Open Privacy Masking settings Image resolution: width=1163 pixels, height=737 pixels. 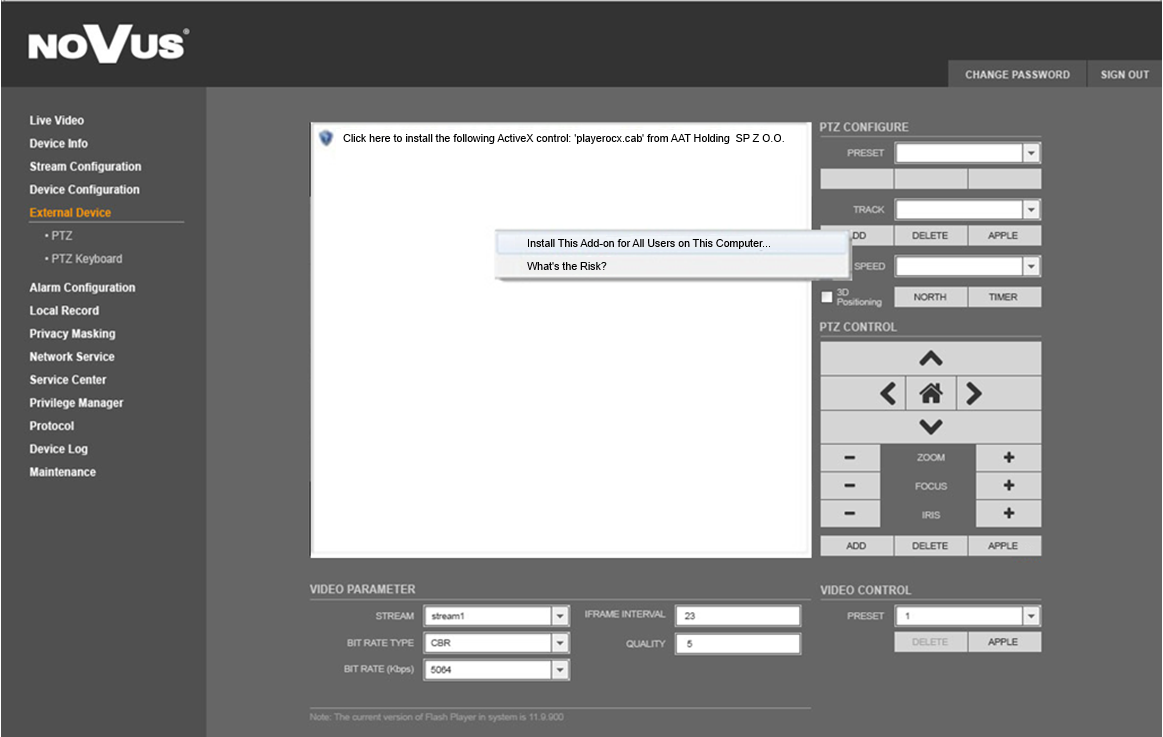tap(72, 333)
